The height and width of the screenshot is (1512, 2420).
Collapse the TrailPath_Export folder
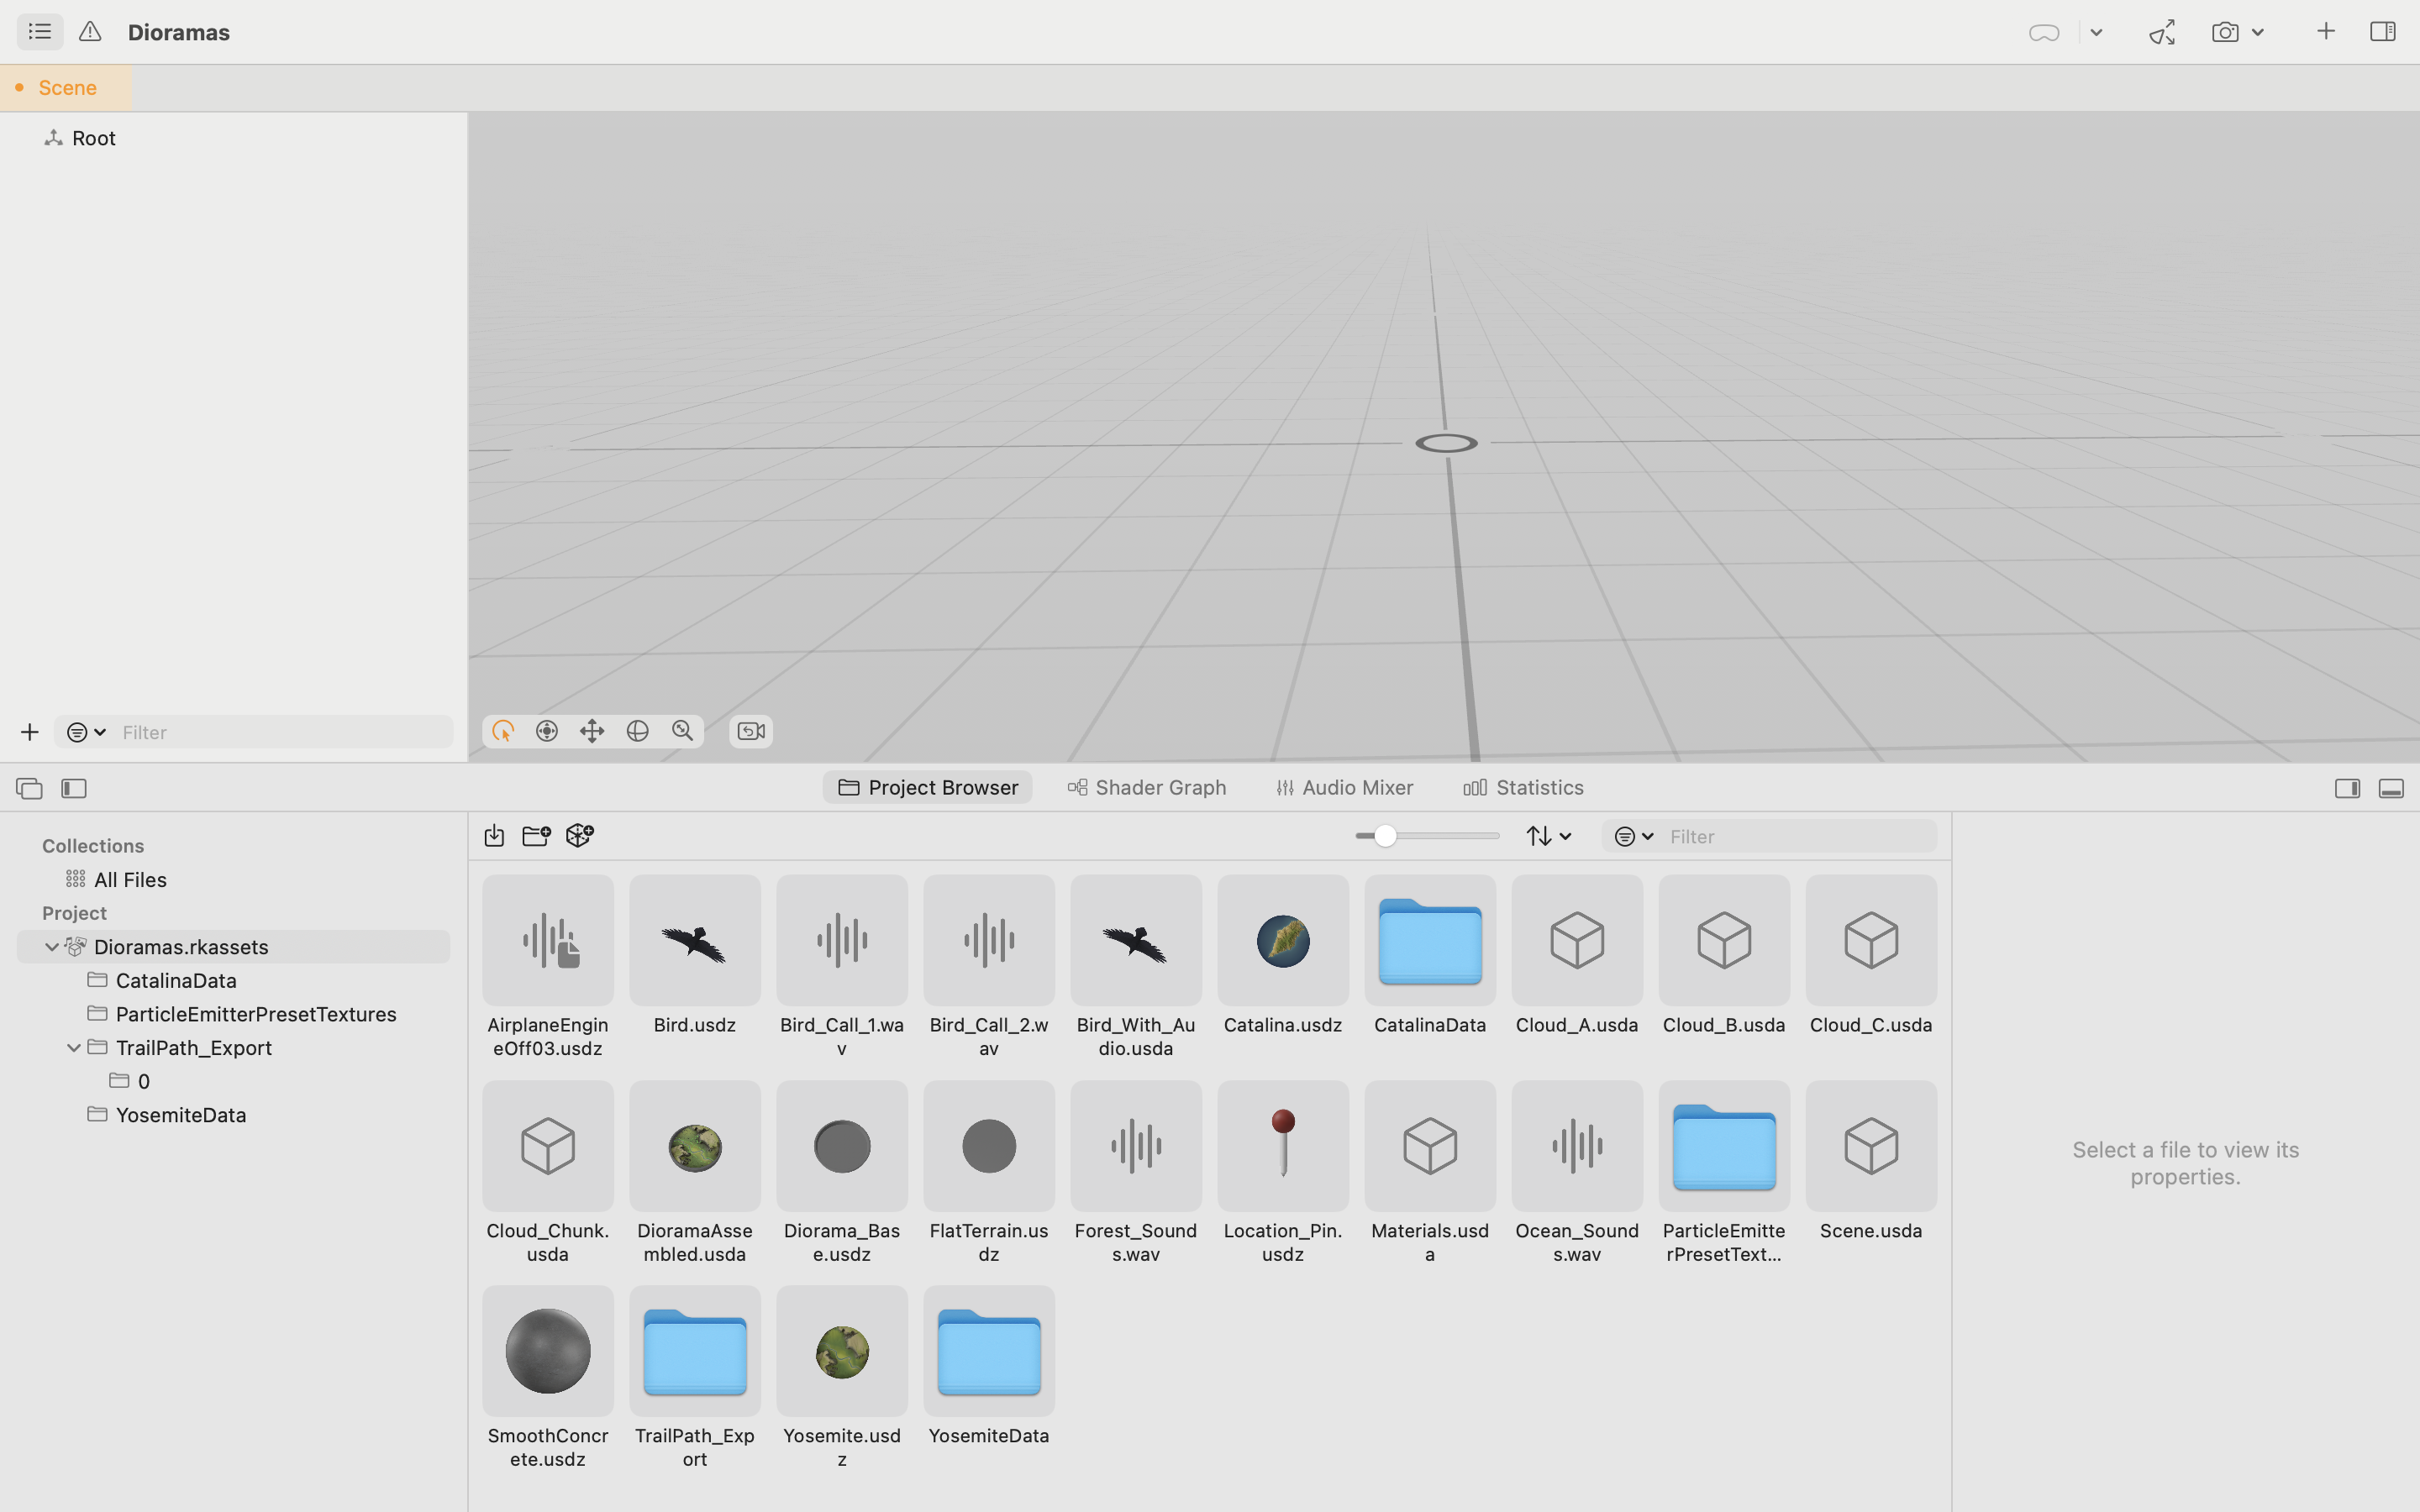point(74,1048)
